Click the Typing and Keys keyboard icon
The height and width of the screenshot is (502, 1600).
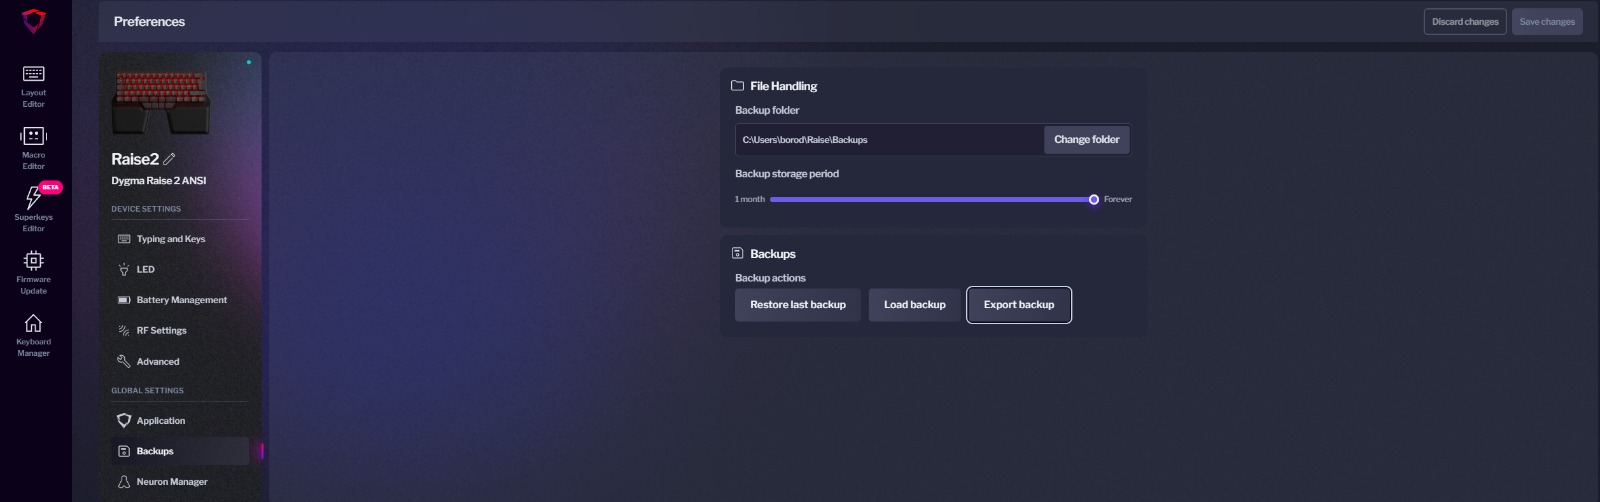point(124,239)
